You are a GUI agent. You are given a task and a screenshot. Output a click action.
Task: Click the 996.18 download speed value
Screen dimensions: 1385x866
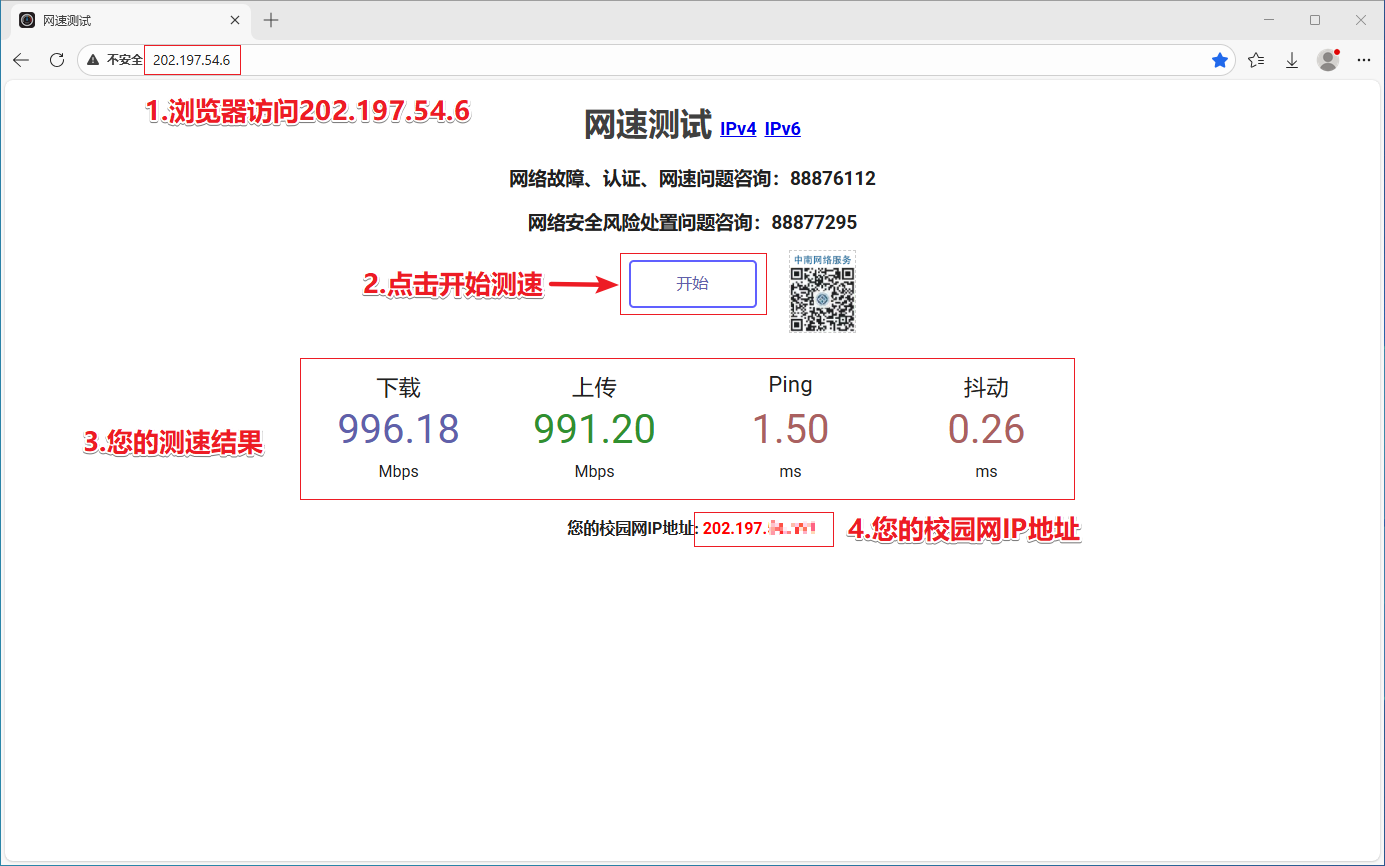tap(398, 429)
